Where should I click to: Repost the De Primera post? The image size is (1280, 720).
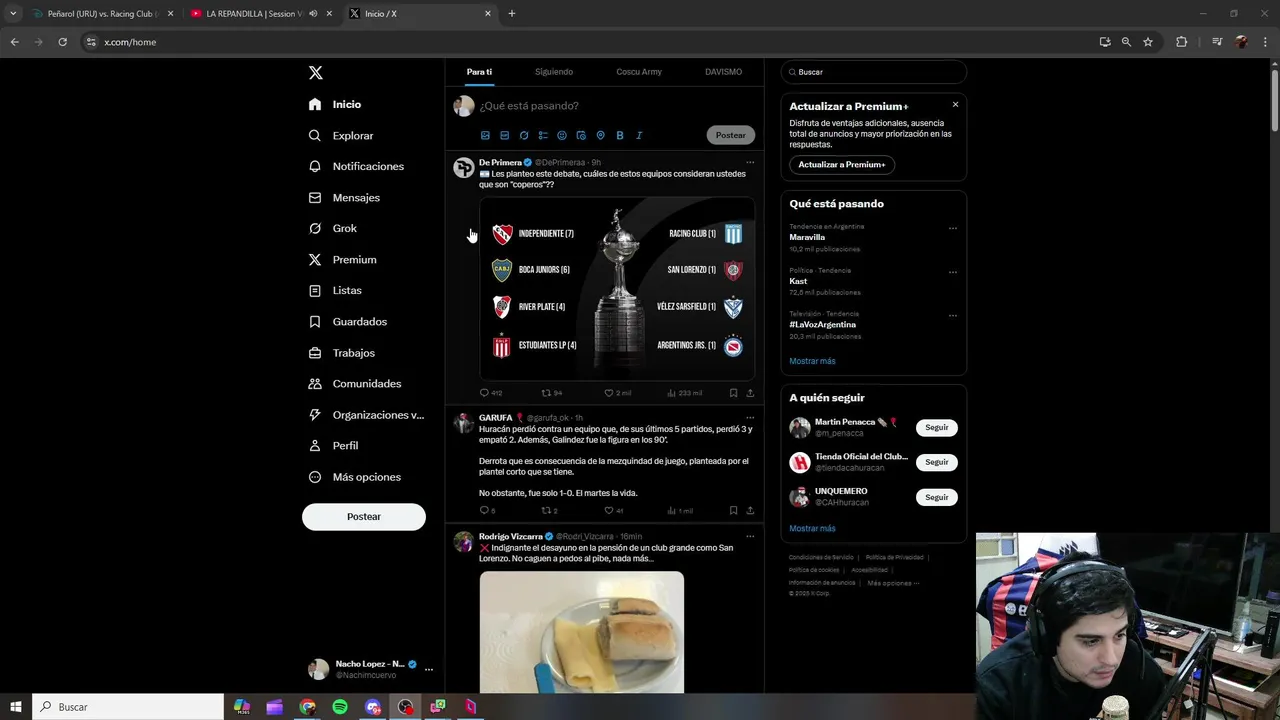[551, 393]
